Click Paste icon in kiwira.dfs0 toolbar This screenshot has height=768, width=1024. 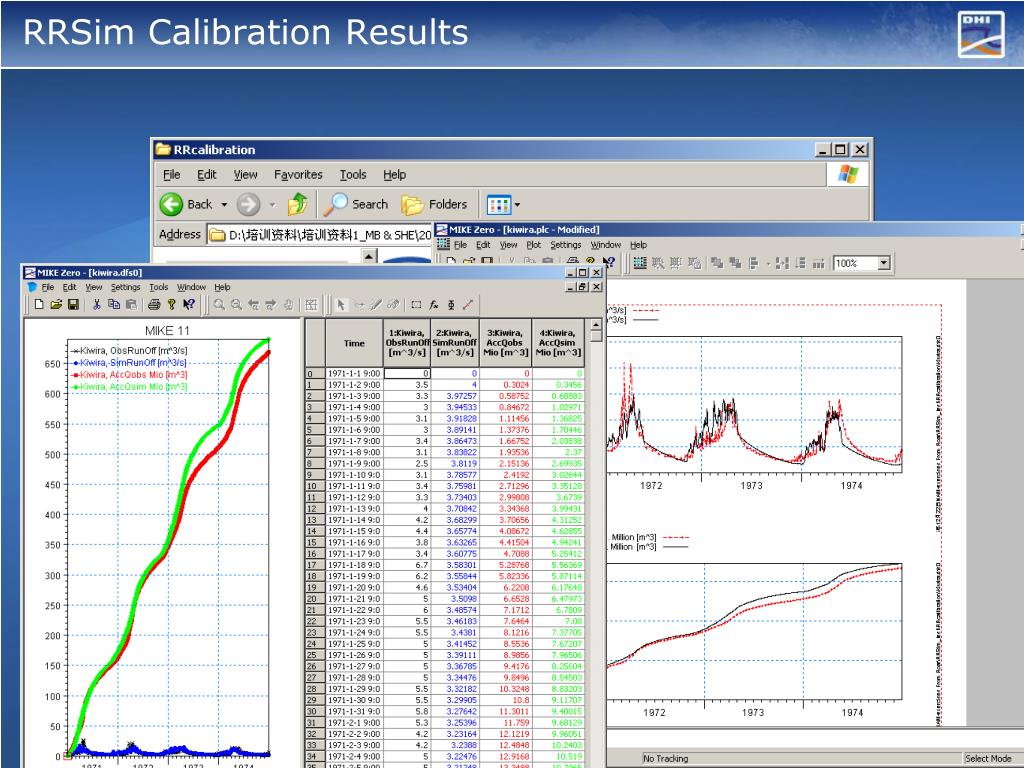point(131,304)
